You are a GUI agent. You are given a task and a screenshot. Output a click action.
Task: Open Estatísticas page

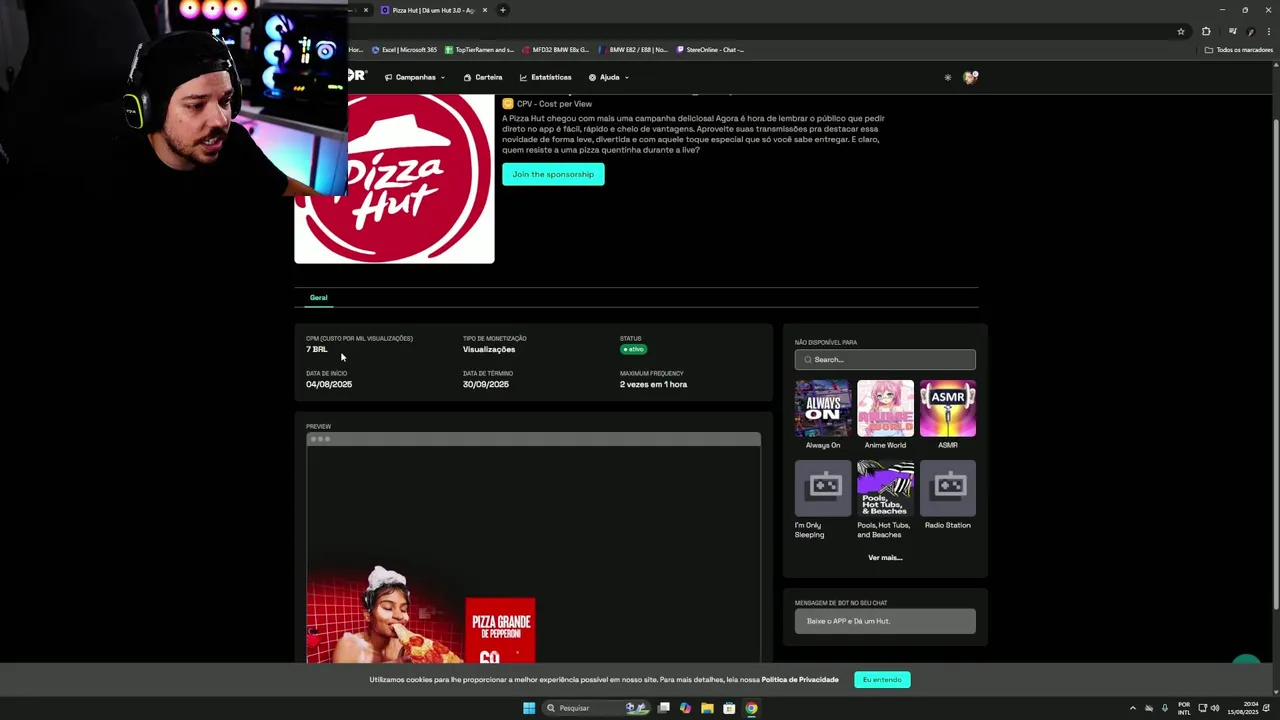pyautogui.click(x=545, y=77)
